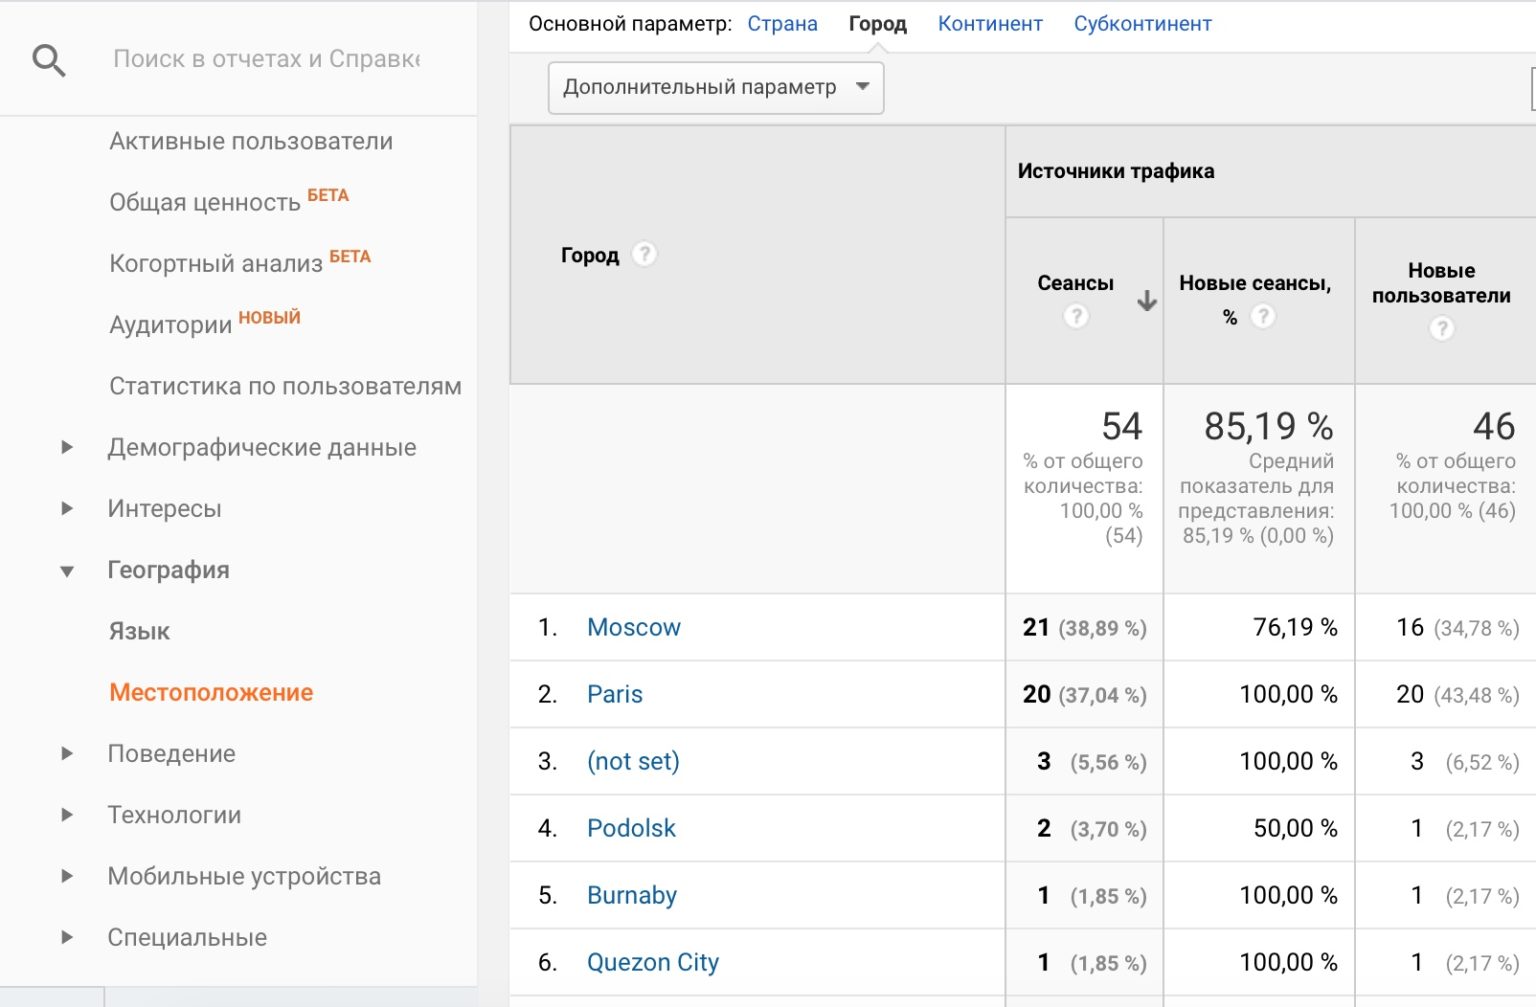Click help icon under Новые пользователи
The height and width of the screenshot is (1007, 1536).
(x=1441, y=329)
